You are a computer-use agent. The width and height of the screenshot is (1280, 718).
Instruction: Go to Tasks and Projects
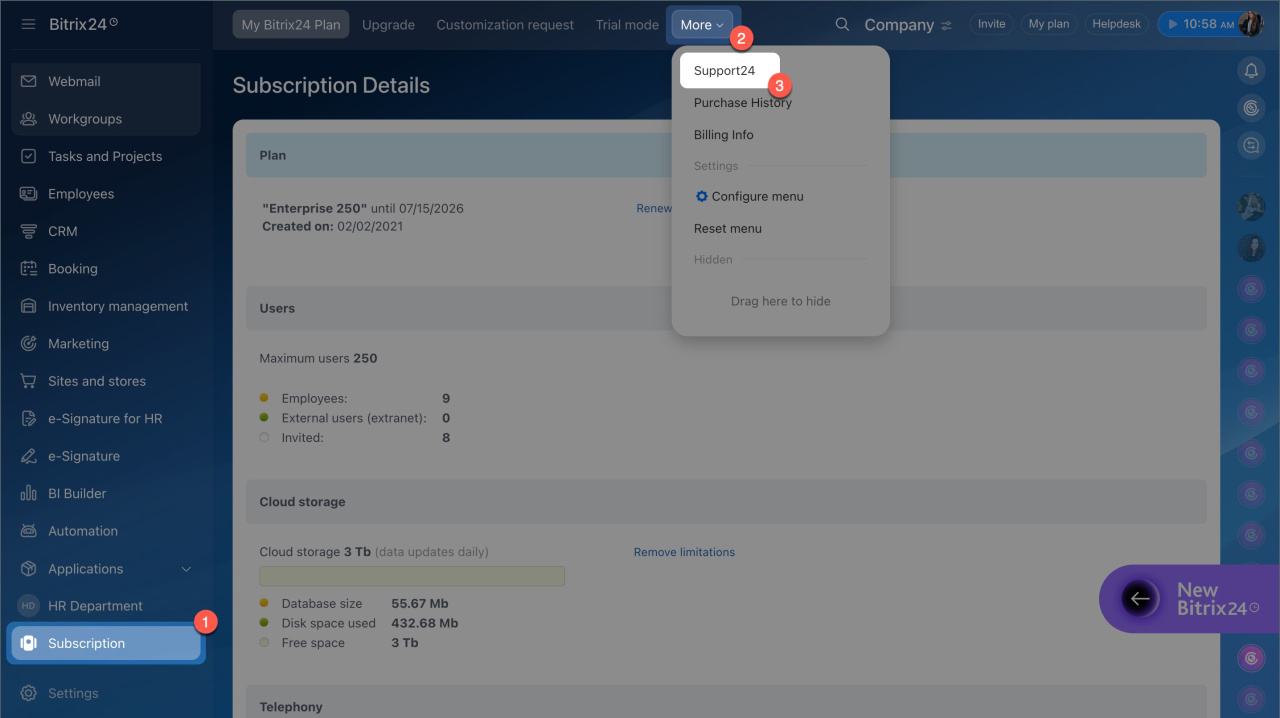pos(104,156)
